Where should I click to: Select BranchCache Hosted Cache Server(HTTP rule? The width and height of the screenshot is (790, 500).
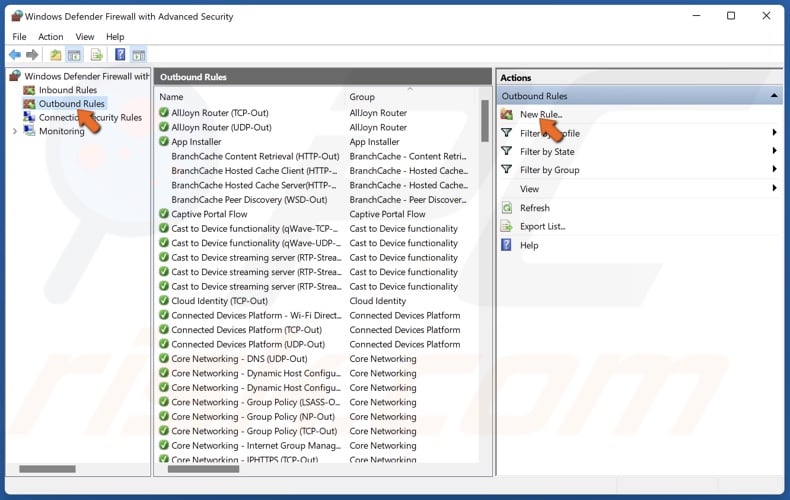254,185
